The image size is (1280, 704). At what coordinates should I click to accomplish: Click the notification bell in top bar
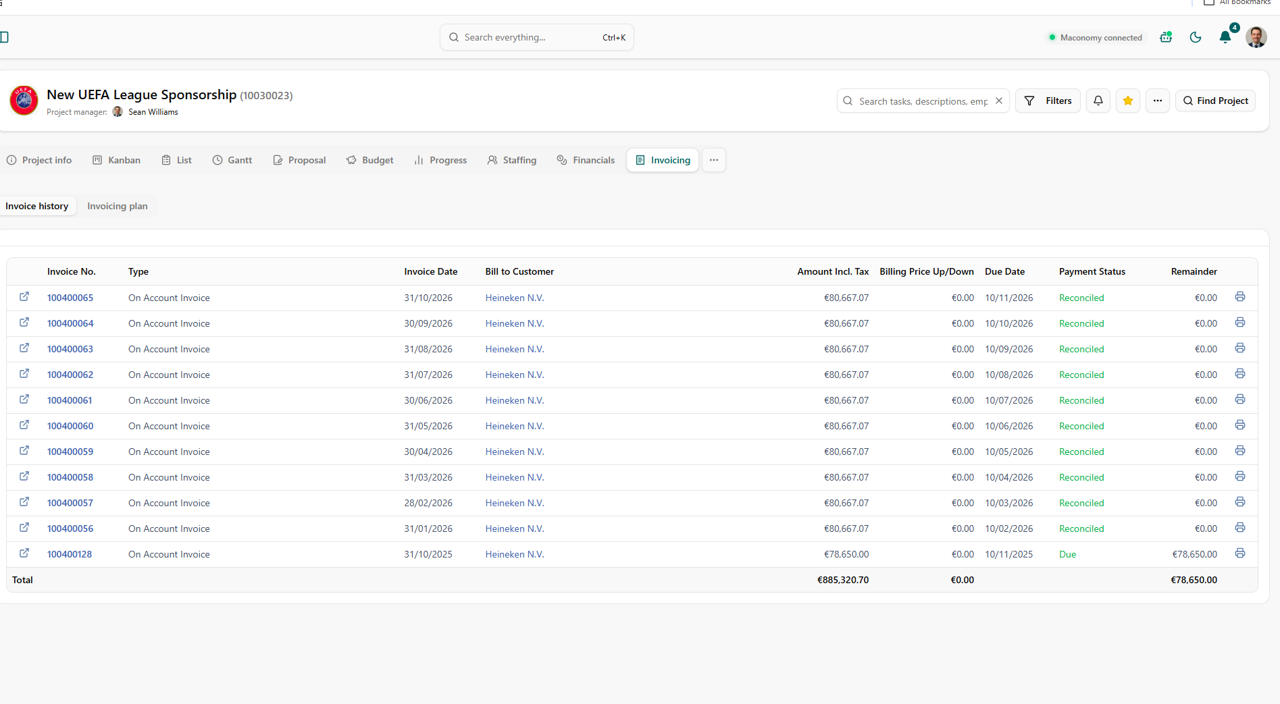[x=1225, y=37]
